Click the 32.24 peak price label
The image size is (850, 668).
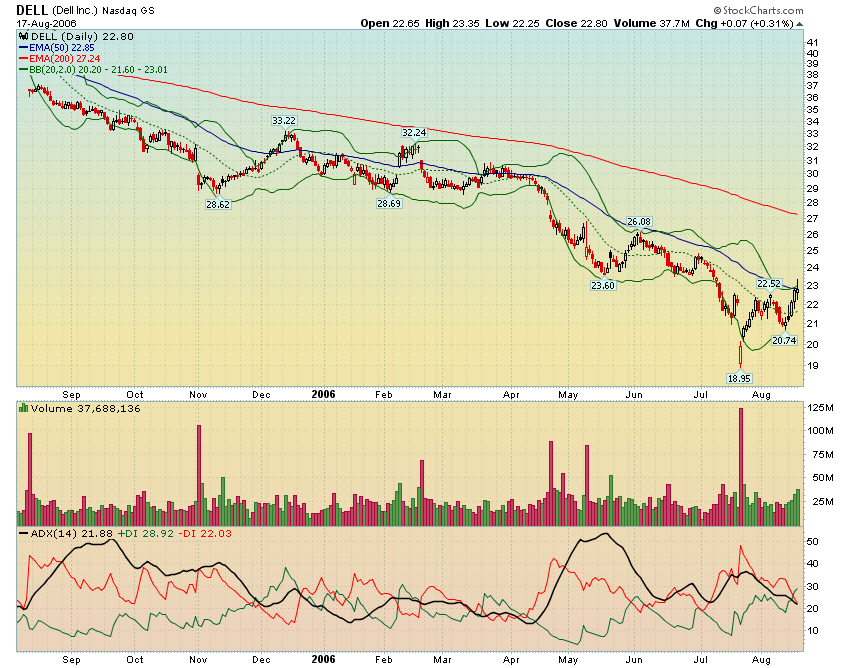[x=414, y=132]
